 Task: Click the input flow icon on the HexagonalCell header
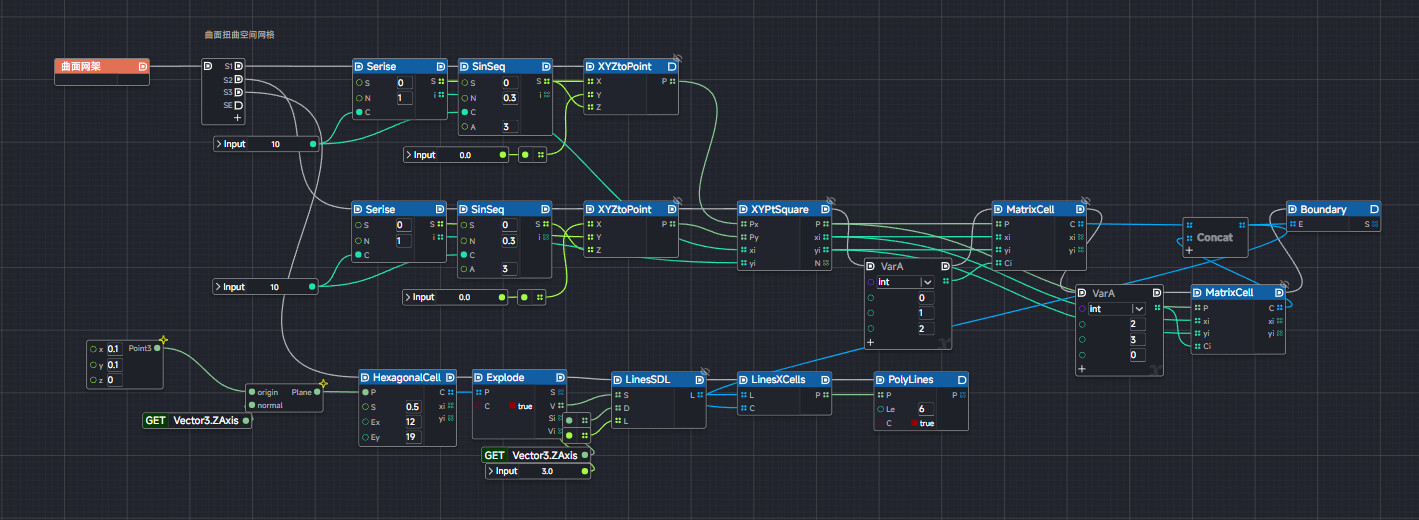pos(366,378)
